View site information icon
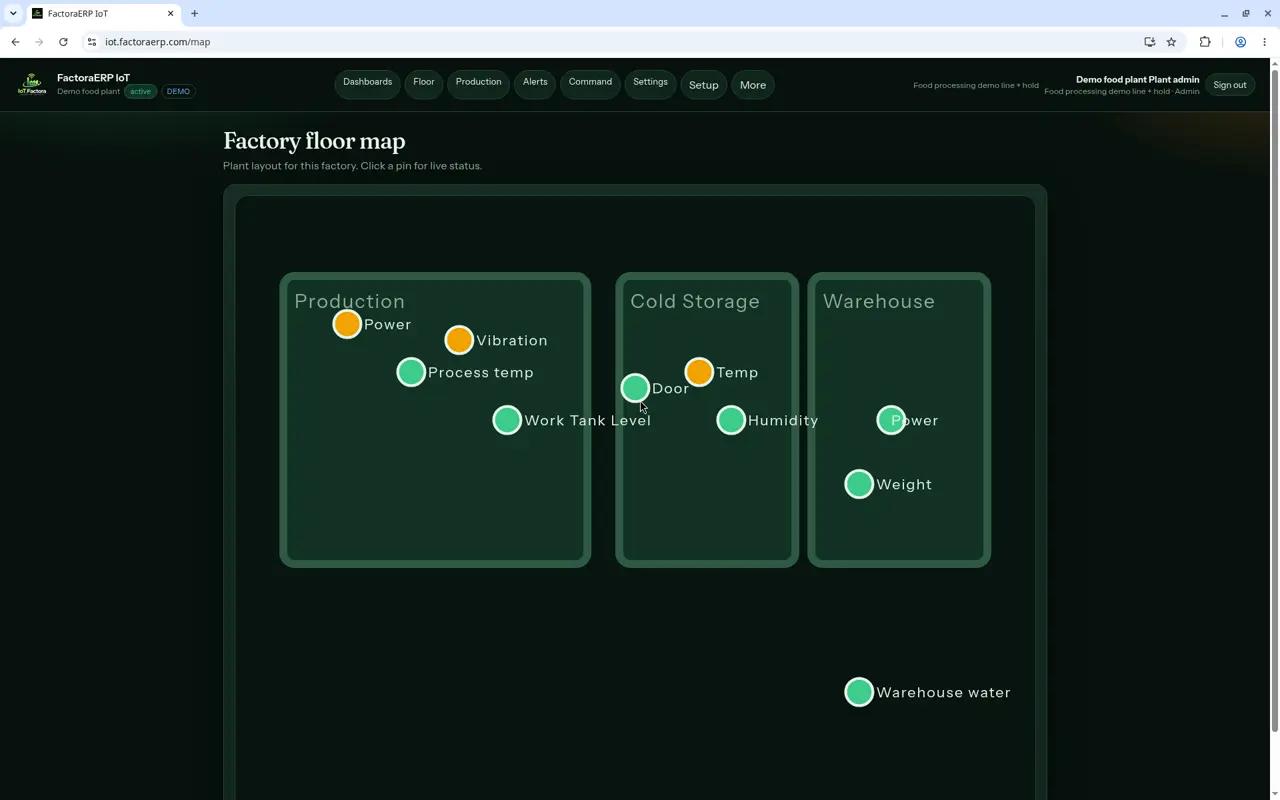 (x=91, y=42)
